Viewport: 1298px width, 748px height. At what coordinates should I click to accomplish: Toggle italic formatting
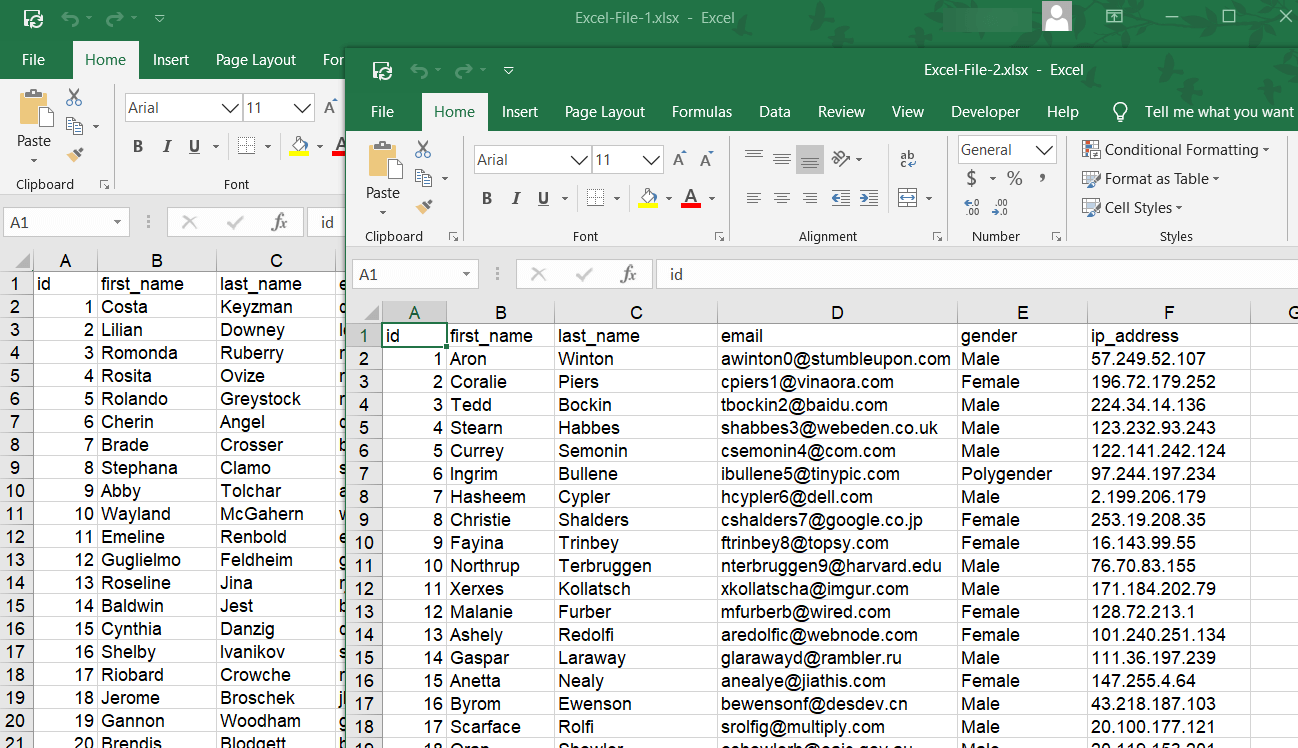pyautogui.click(x=516, y=198)
